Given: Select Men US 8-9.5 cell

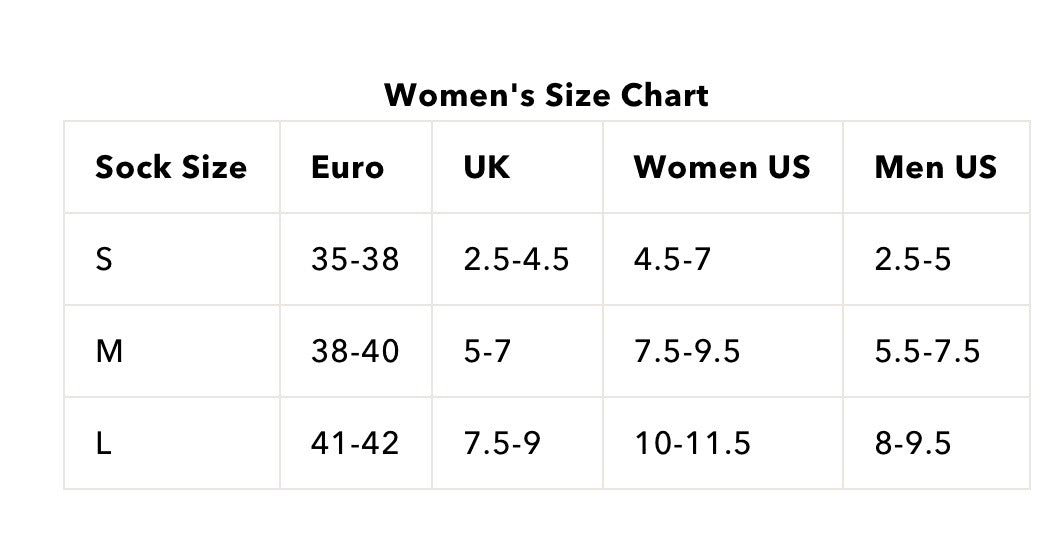Looking at the screenshot, I should tap(912, 443).
